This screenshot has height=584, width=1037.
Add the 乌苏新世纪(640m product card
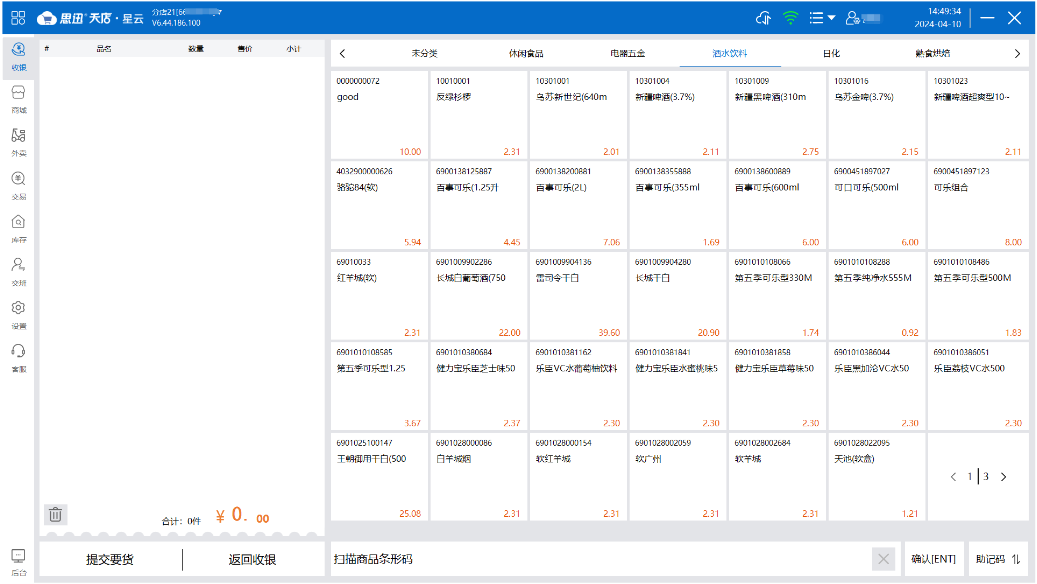tap(578, 115)
